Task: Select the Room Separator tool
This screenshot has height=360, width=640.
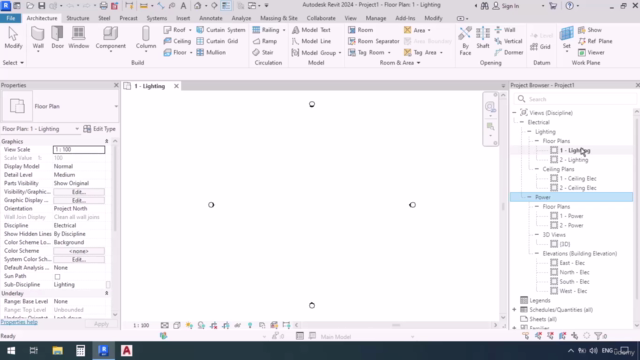Action: click(373, 41)
